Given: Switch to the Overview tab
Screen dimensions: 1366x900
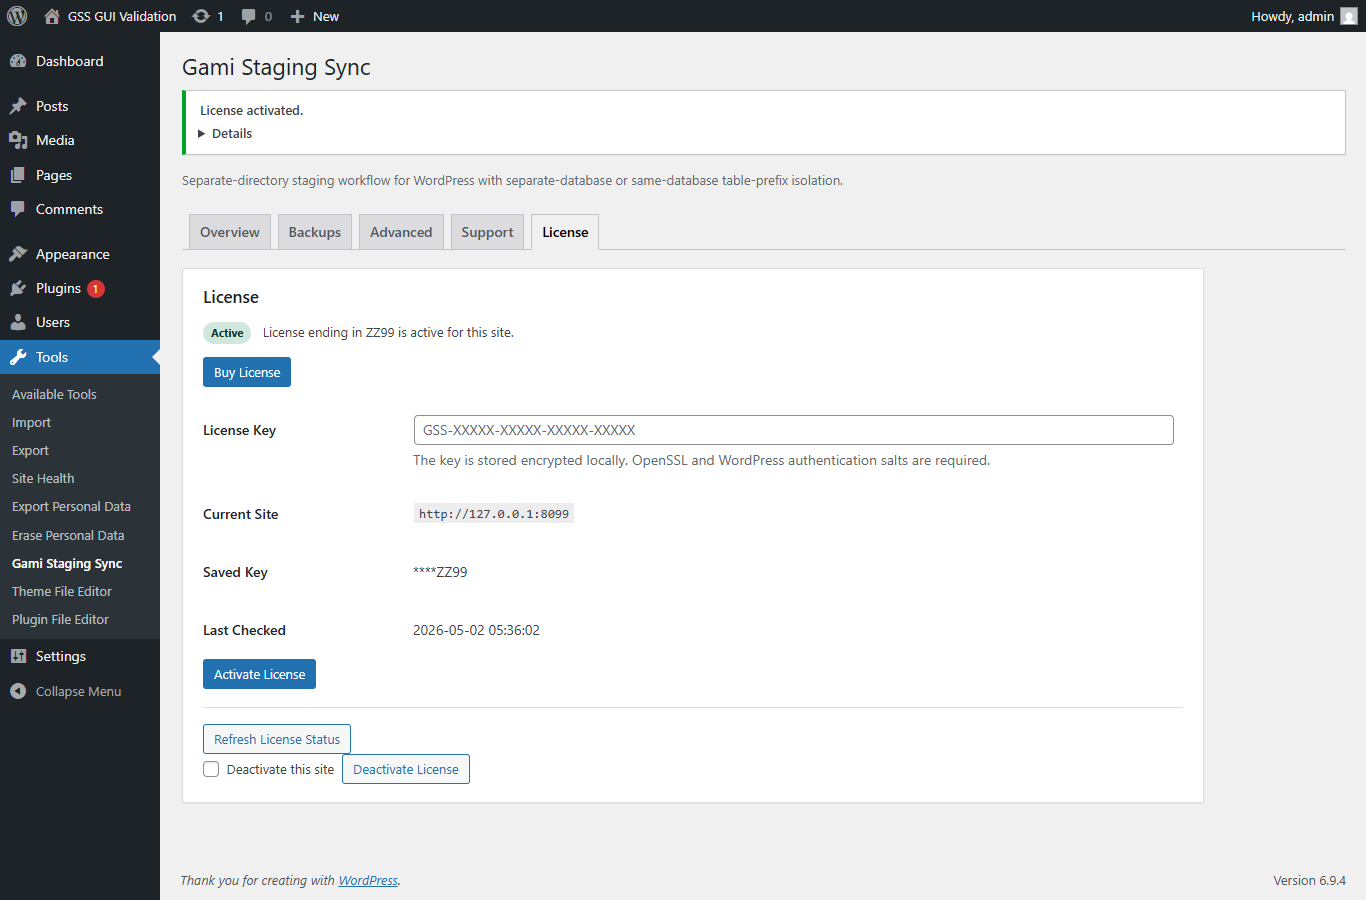Looking at the screenshot, I should (230, 232).
